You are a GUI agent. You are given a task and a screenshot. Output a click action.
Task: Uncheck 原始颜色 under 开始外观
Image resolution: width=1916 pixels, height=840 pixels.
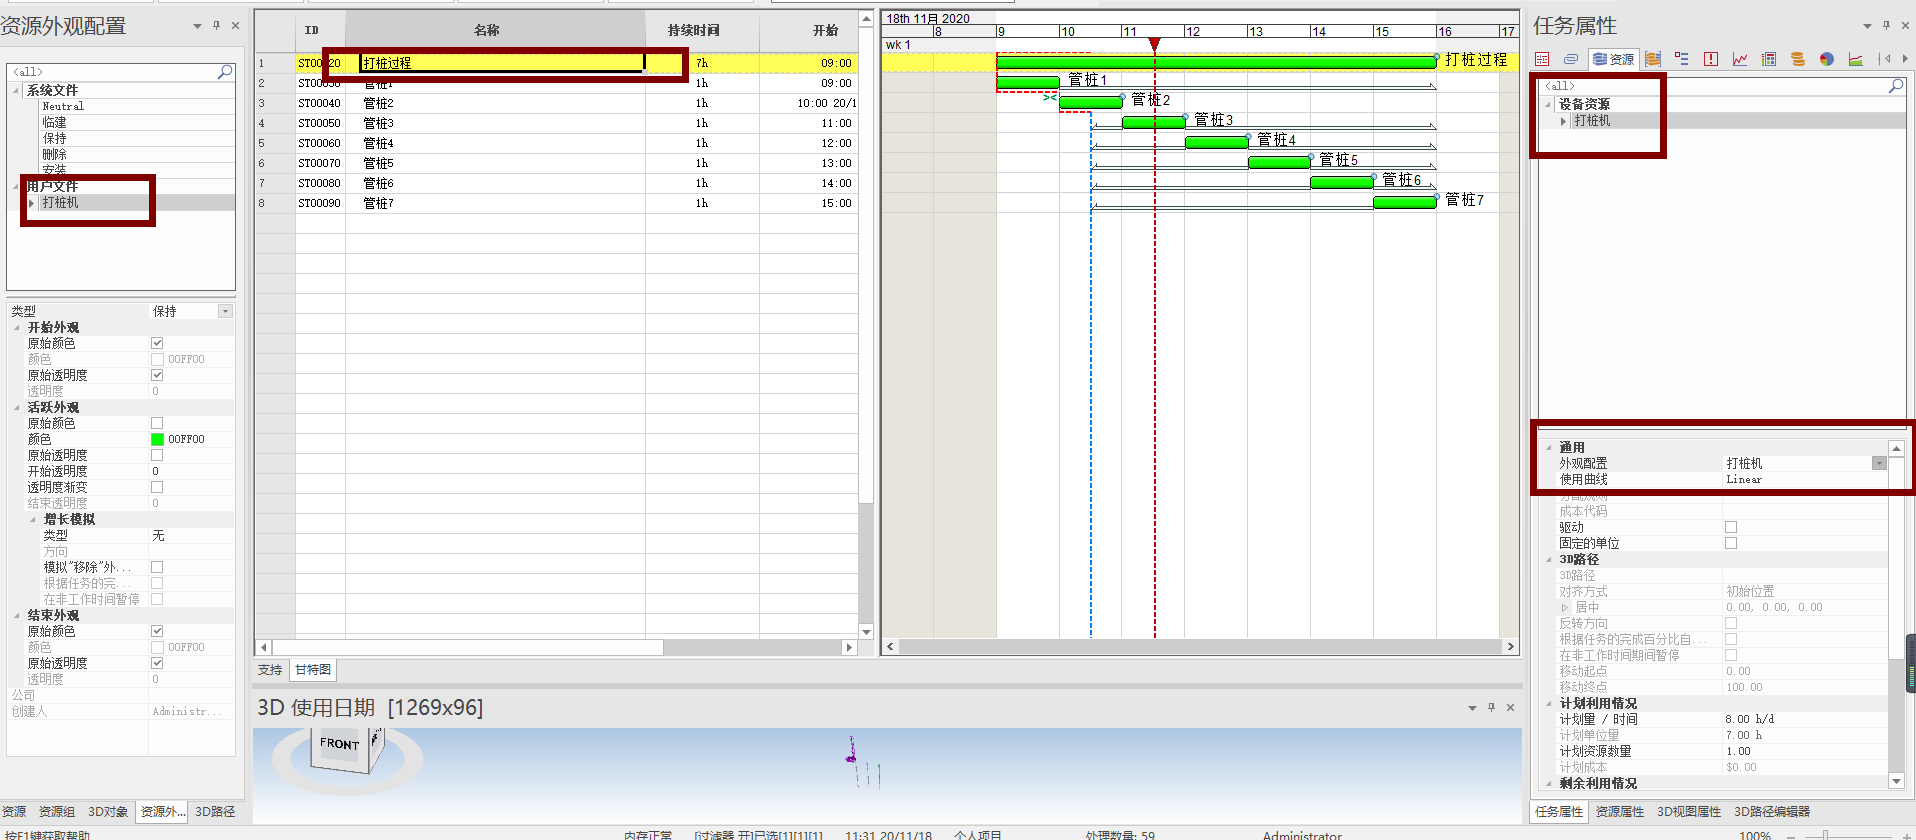[157, 343]
